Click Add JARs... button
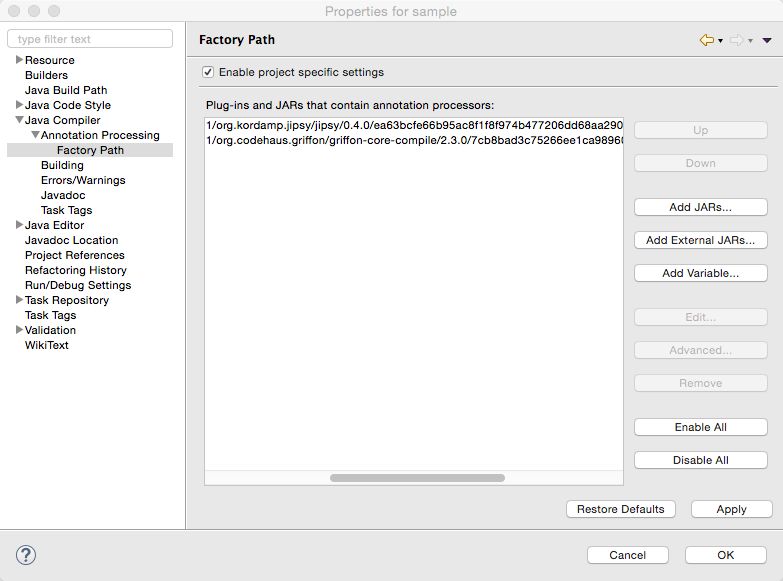The height and width of the screenshot is (581, 783). pos(701,207)
